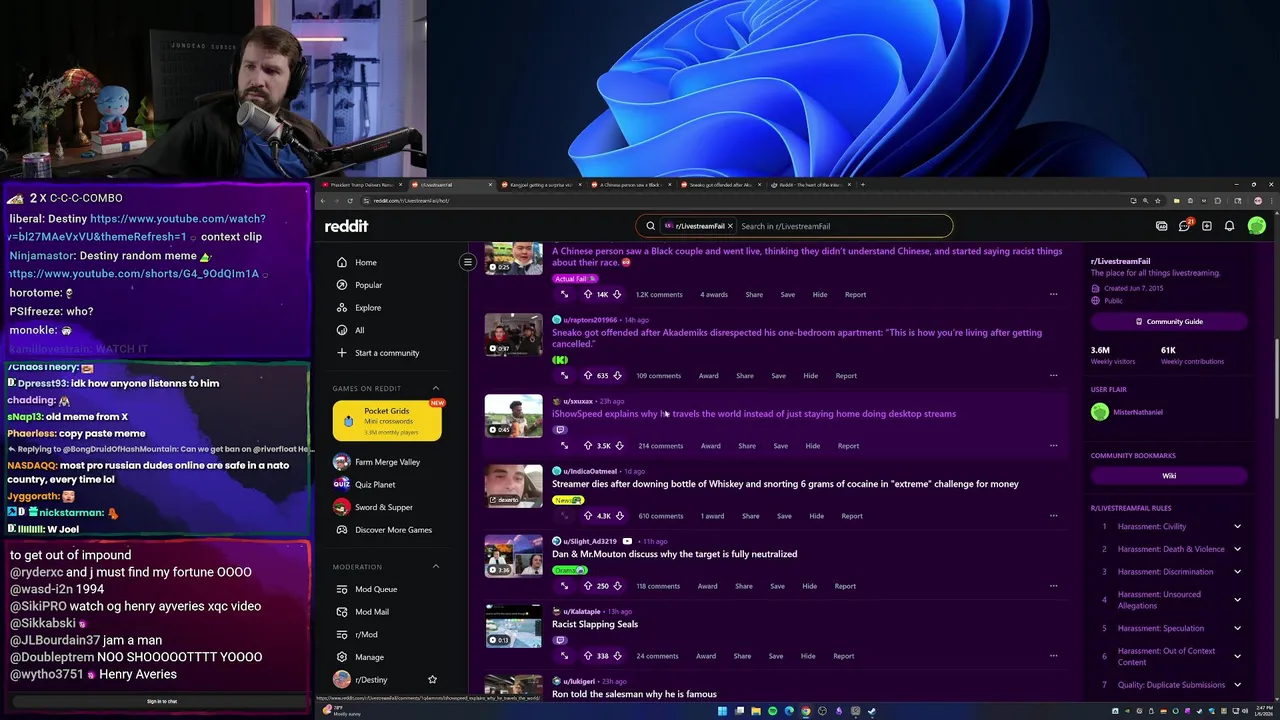Image resolution: width=1280 pixels, height=720 pixels.
Task: Open All in sidebar
Action: pyautogui.click(x=359, y=330)
